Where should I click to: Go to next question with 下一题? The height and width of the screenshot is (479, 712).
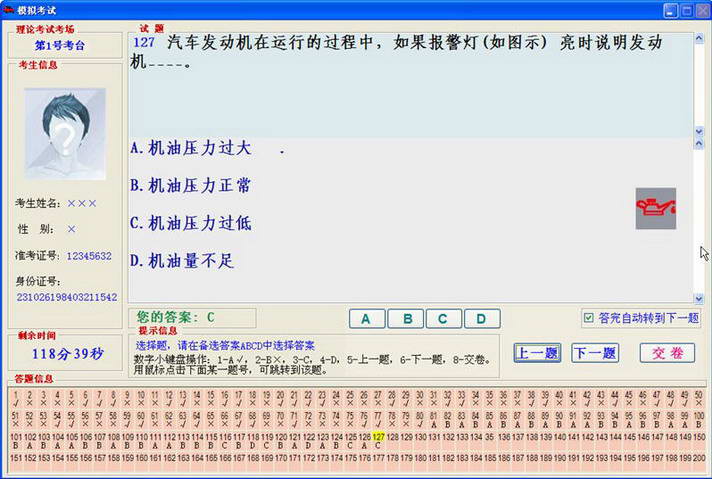(x=595, y=353)
